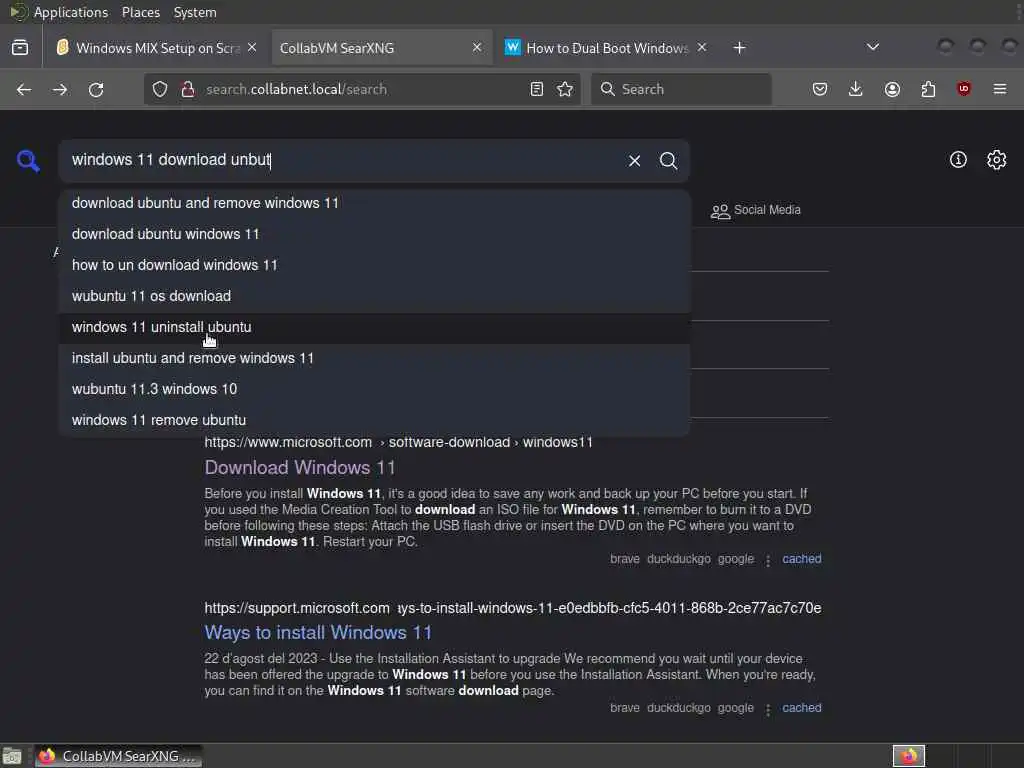
Task: Choose suggestion windows 11 uninstall ubuntu
Action: tap(374, 327)
